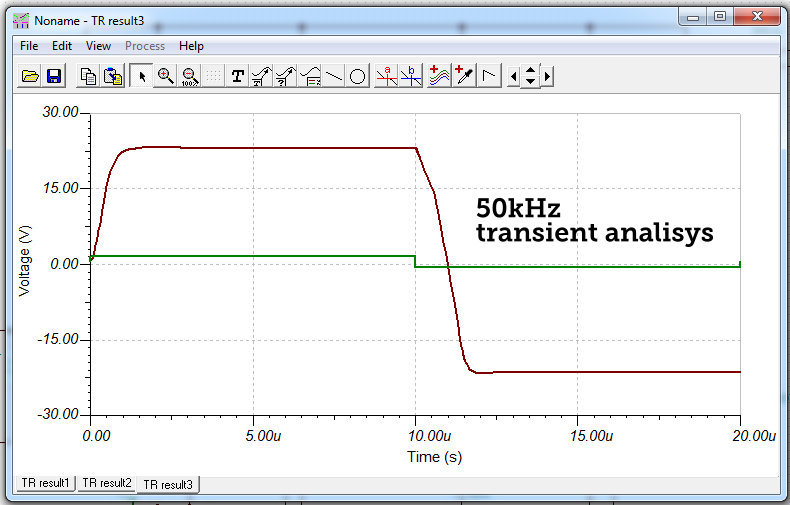The image size is (790, 505).
Task: Click the post-processor eyedropper icon
Action: coord(464,76)
